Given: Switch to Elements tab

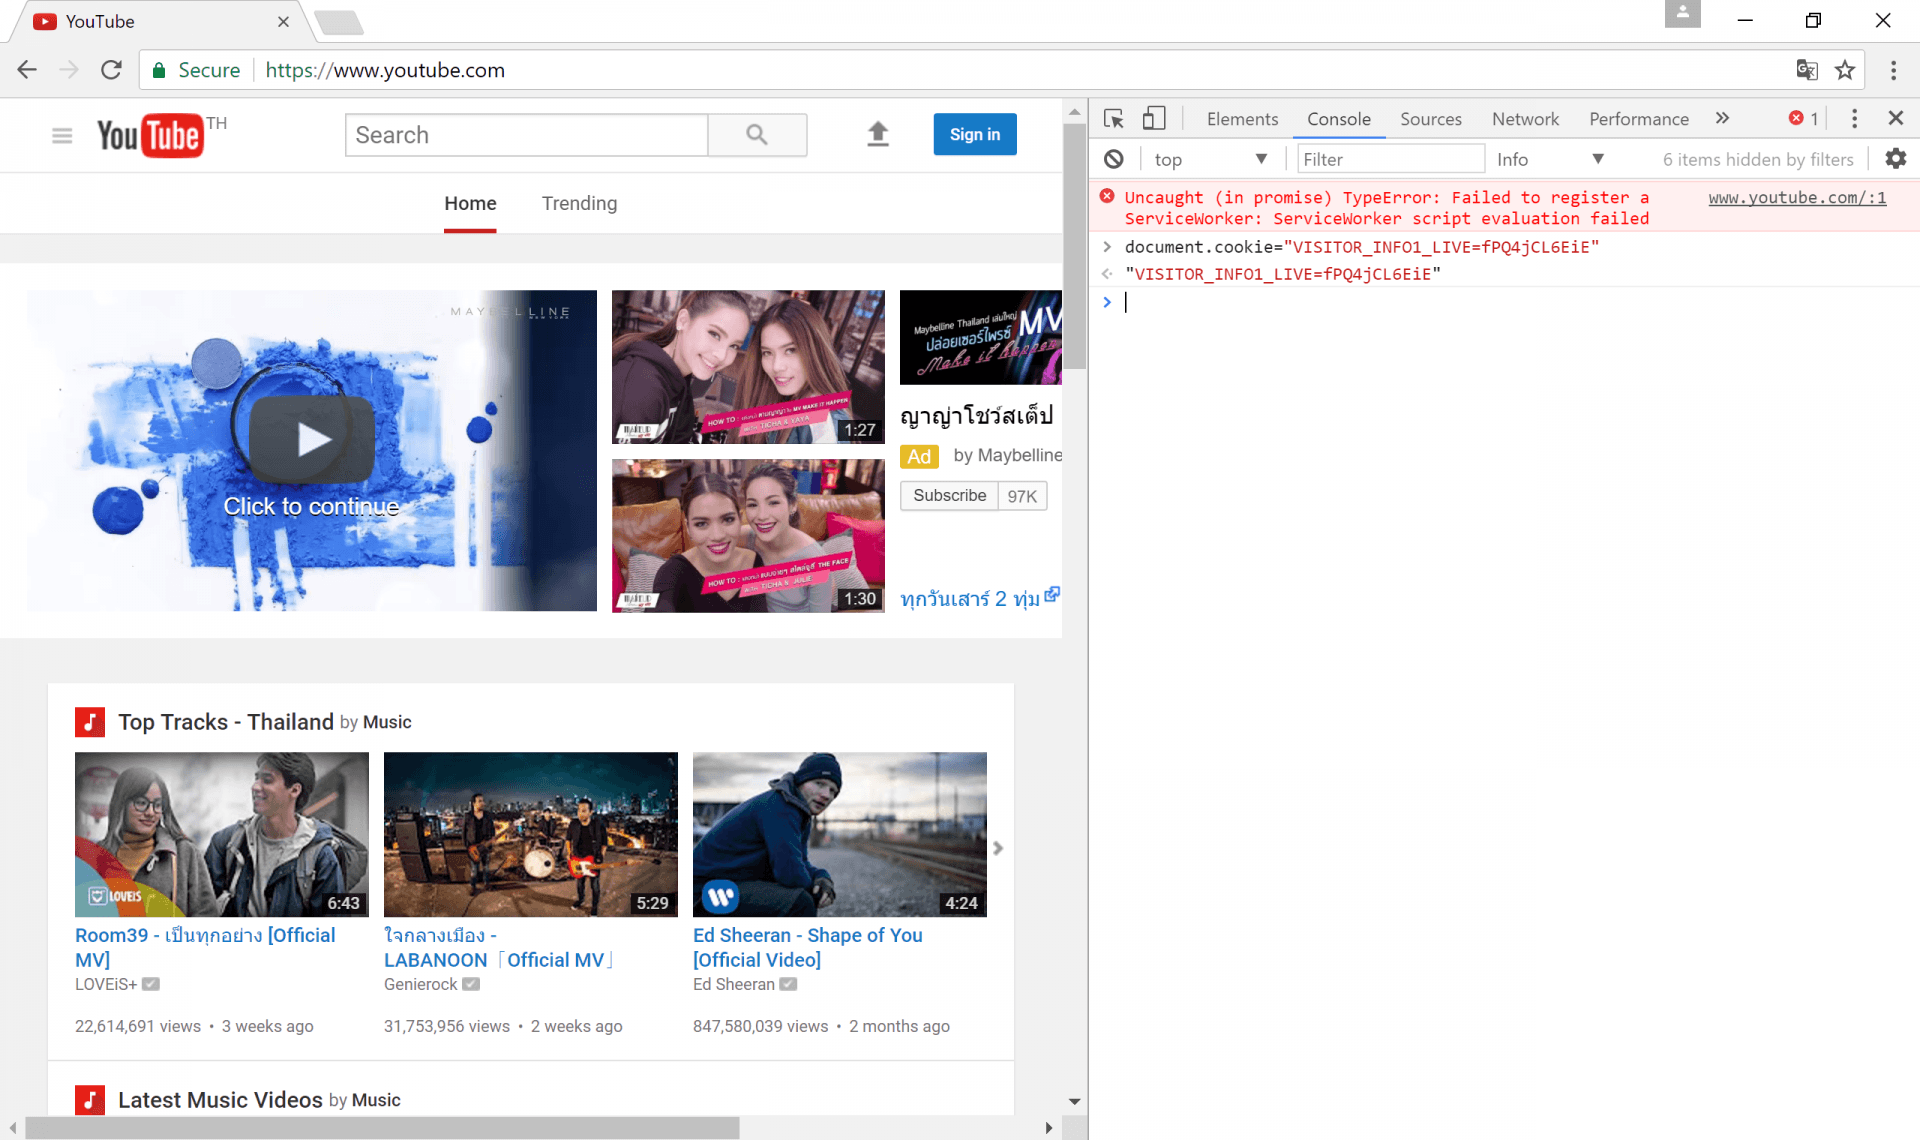Looking at the screenshot, I should pyautogui.click(x=1242, y=119).
